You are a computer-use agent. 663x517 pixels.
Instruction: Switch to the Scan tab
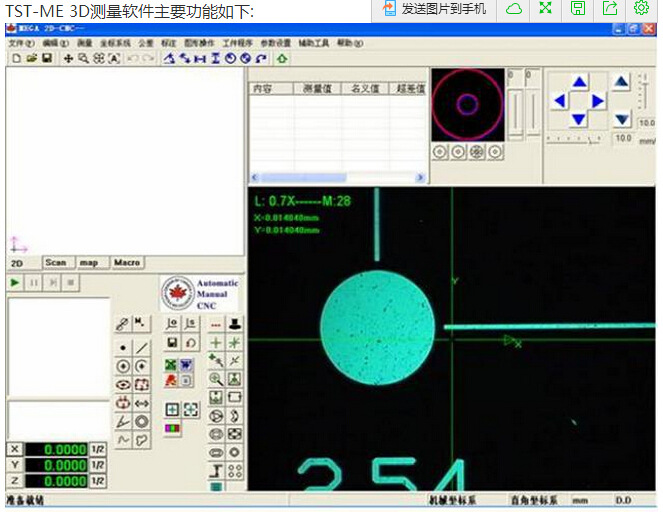pyautogui.click(x=56, y=263)
